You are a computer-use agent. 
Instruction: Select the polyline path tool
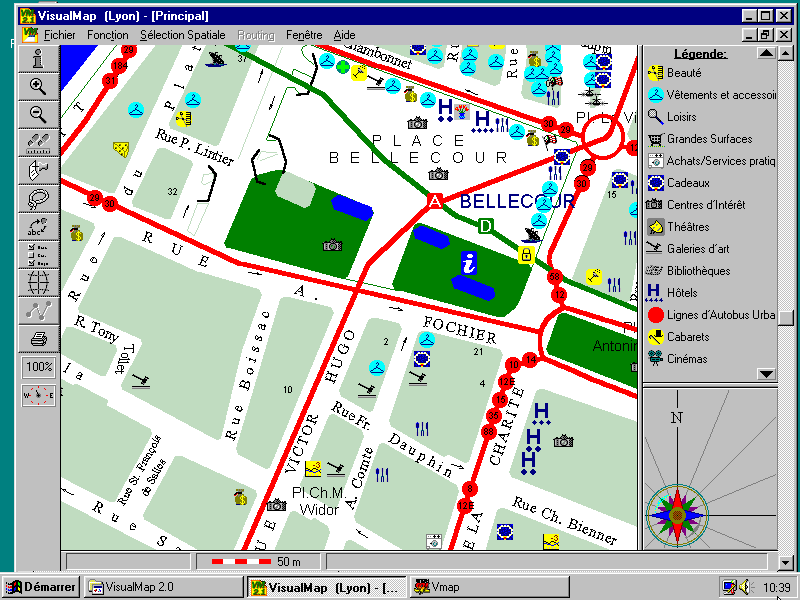pos(39,310)
